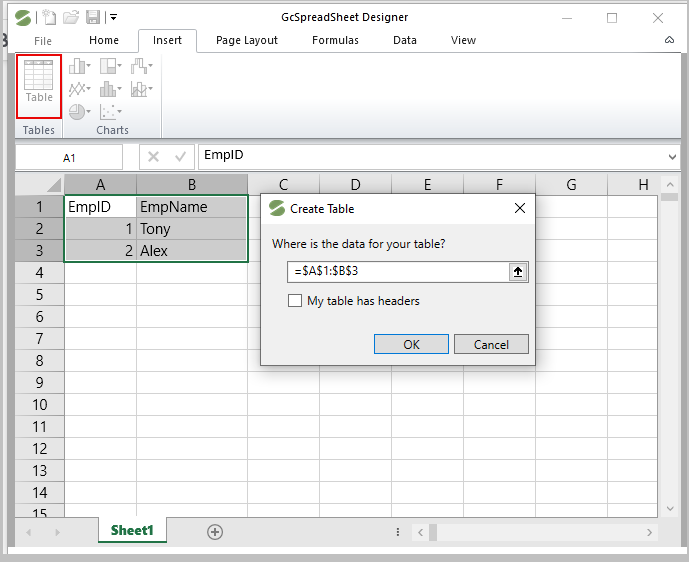Open the Customize Quick Access Toolbar arrow
Viewport: 689px width, 562px height.
pyautogui.click(x=113, y=18)
